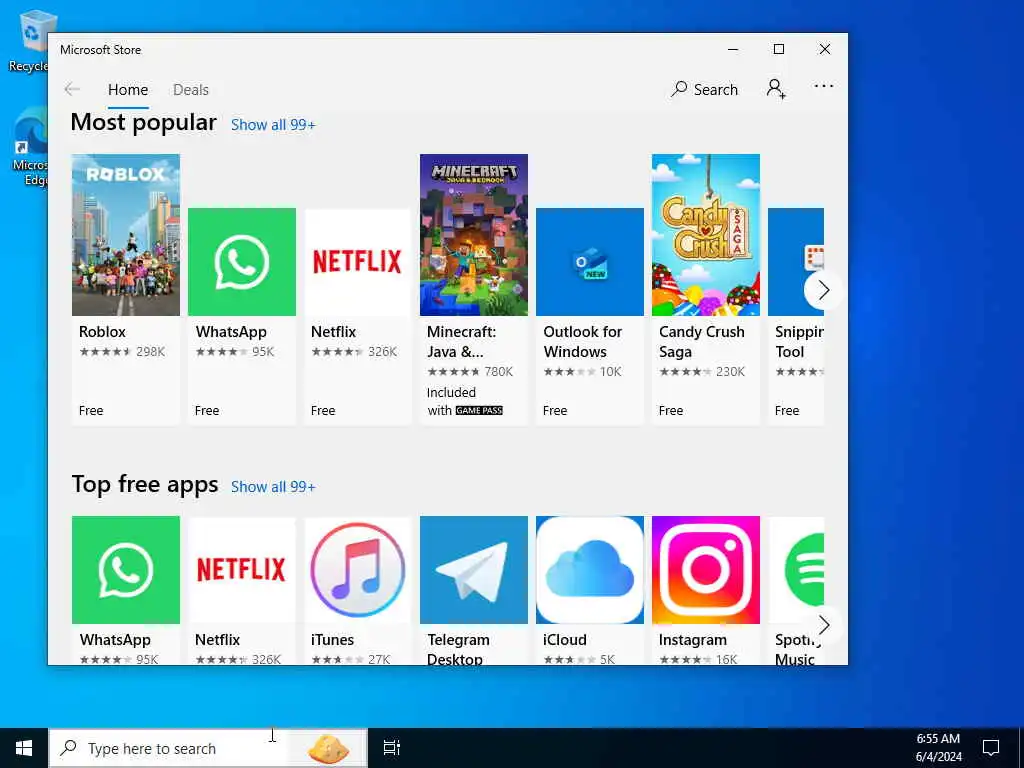Viewport: 1024px width, 768px height.
Task: Click the sign-in account icon
Action: tap(776, 89)
